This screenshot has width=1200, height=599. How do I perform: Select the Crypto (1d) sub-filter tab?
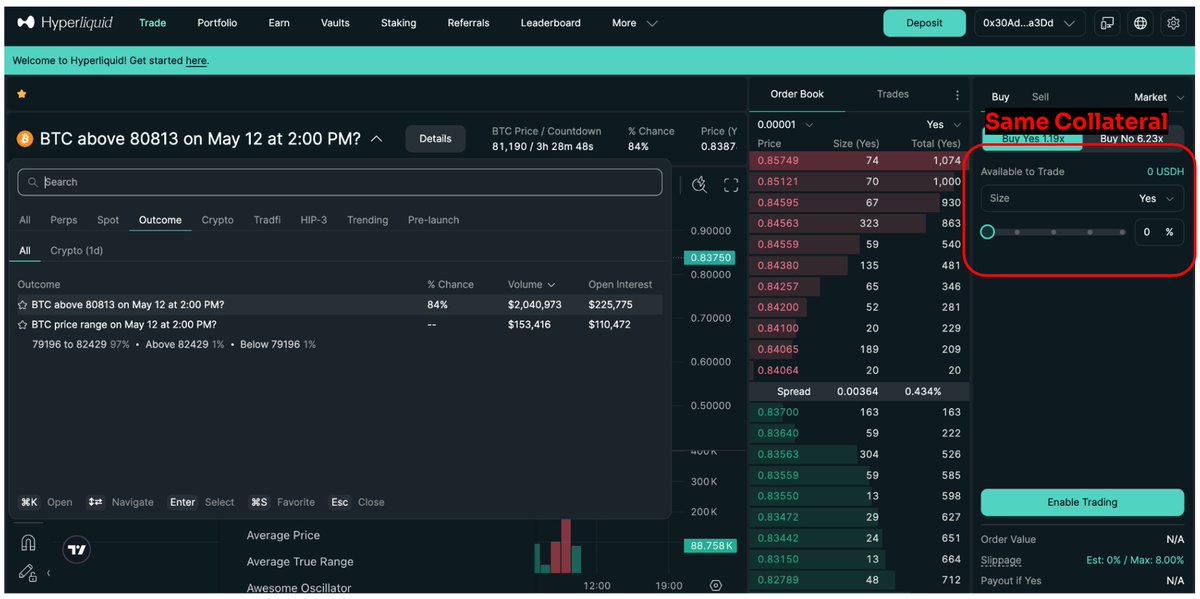[x=76, y=251]
